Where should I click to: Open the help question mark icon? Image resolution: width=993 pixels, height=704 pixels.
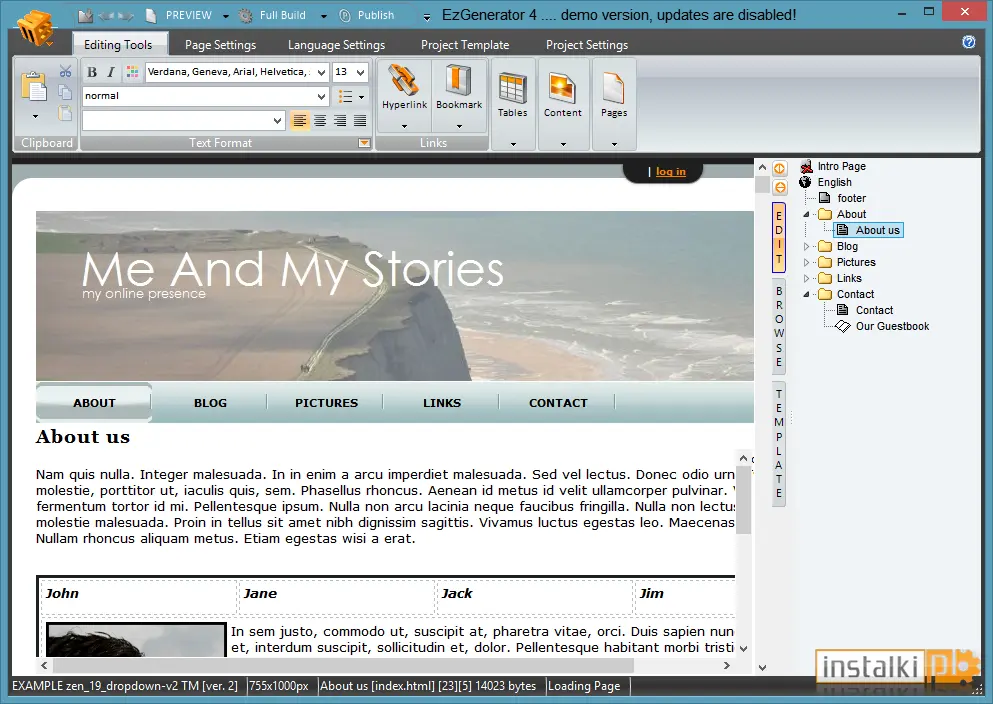(968, 42)
